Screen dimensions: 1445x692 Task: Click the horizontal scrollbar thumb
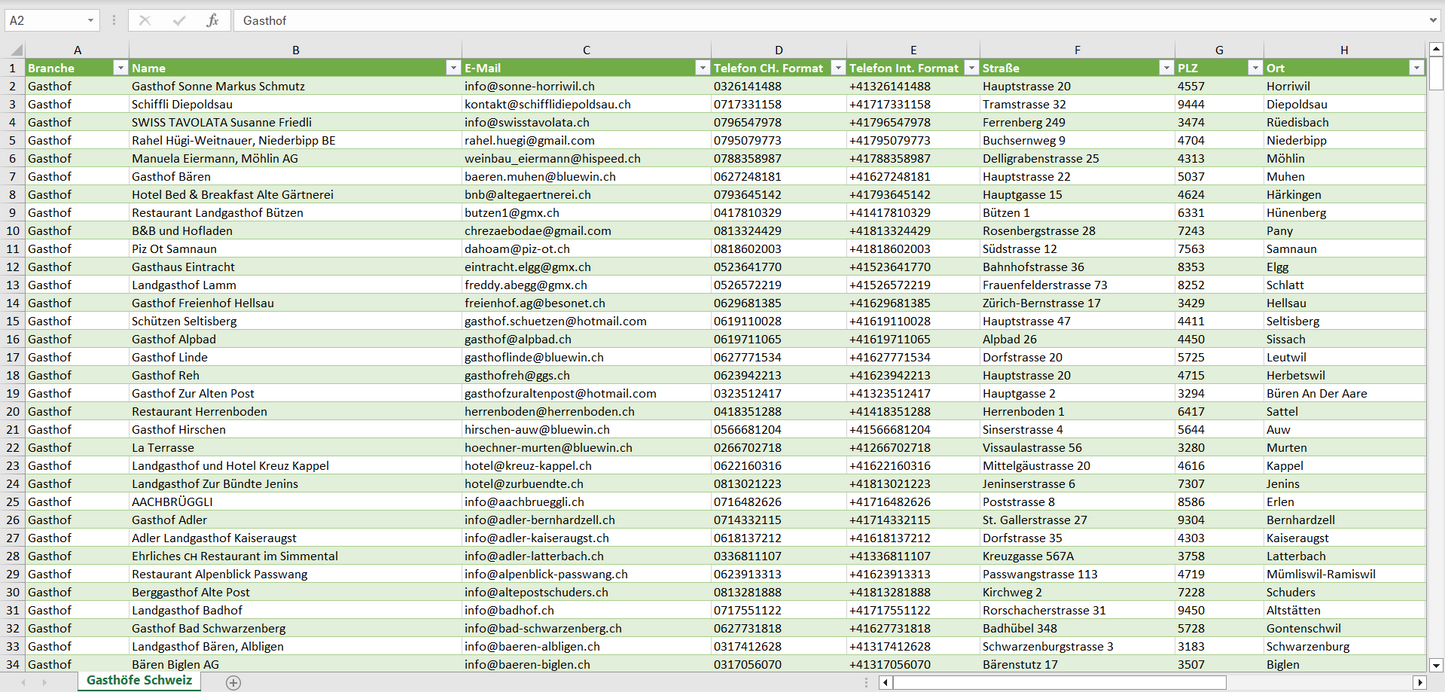1058,682
